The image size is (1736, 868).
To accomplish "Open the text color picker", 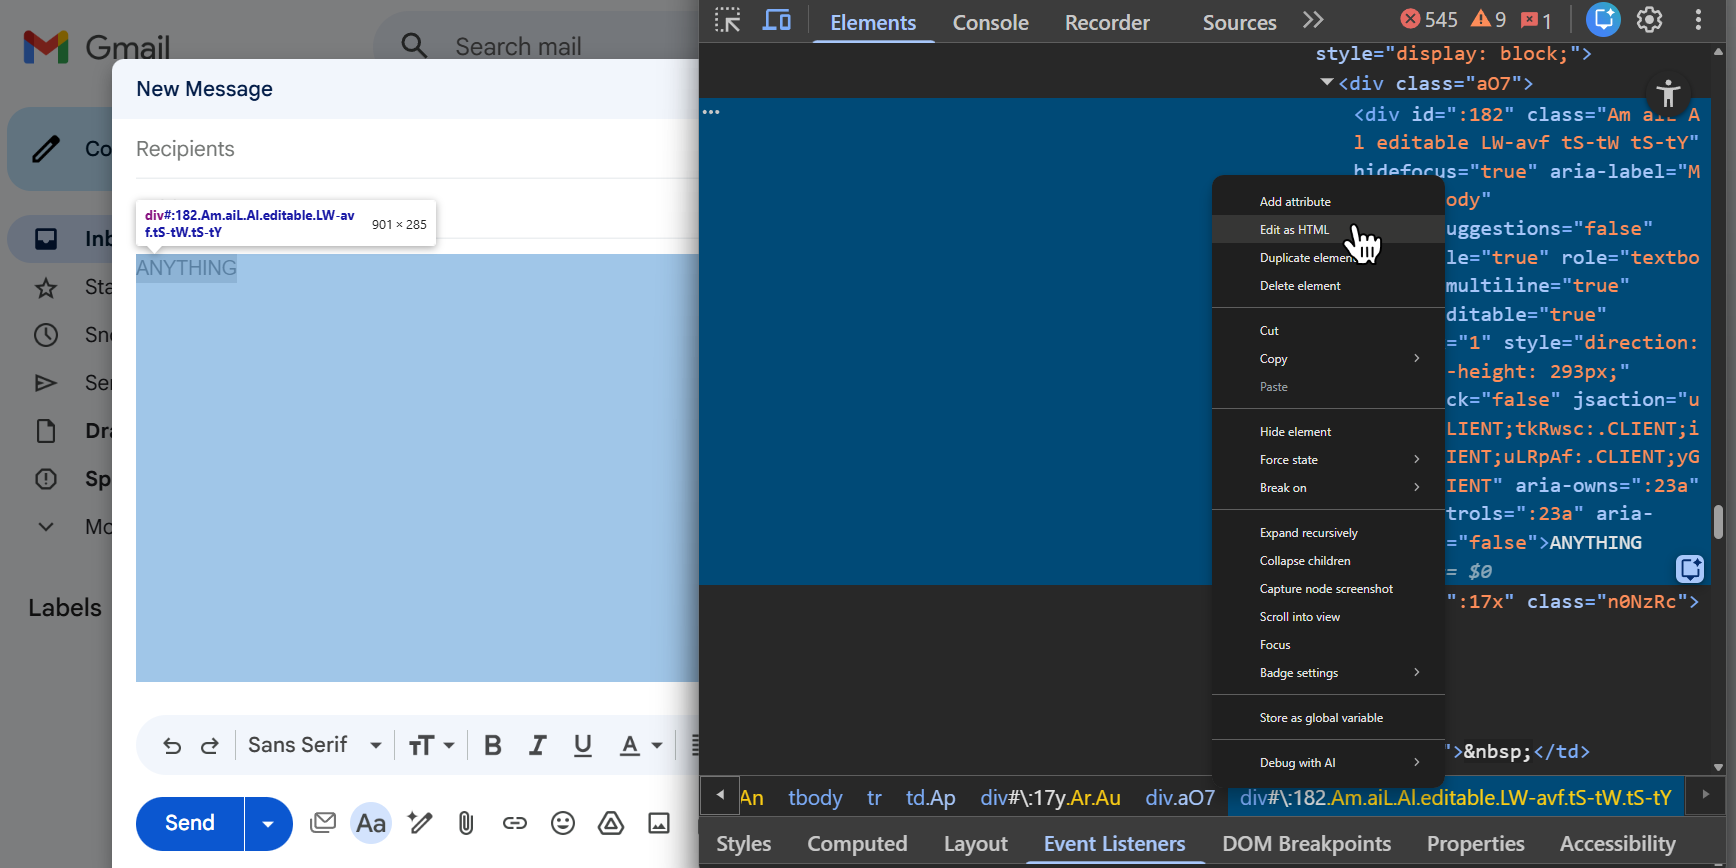I will click(640, 745).
